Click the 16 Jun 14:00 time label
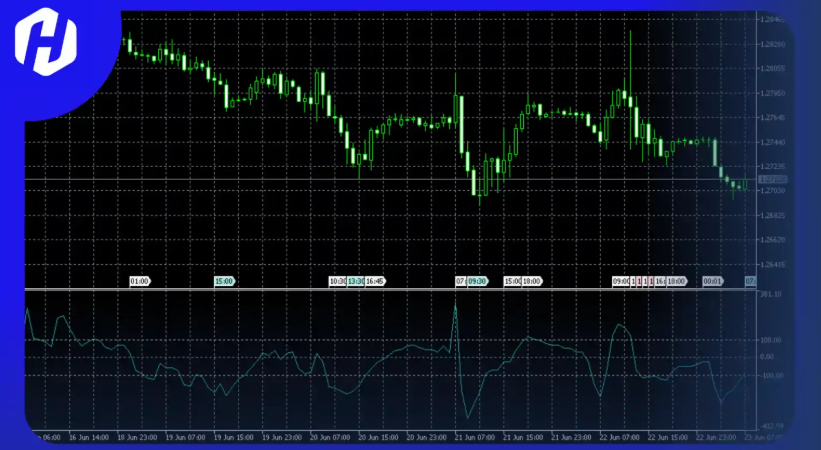821x450 pixels. tap(89, 437)
